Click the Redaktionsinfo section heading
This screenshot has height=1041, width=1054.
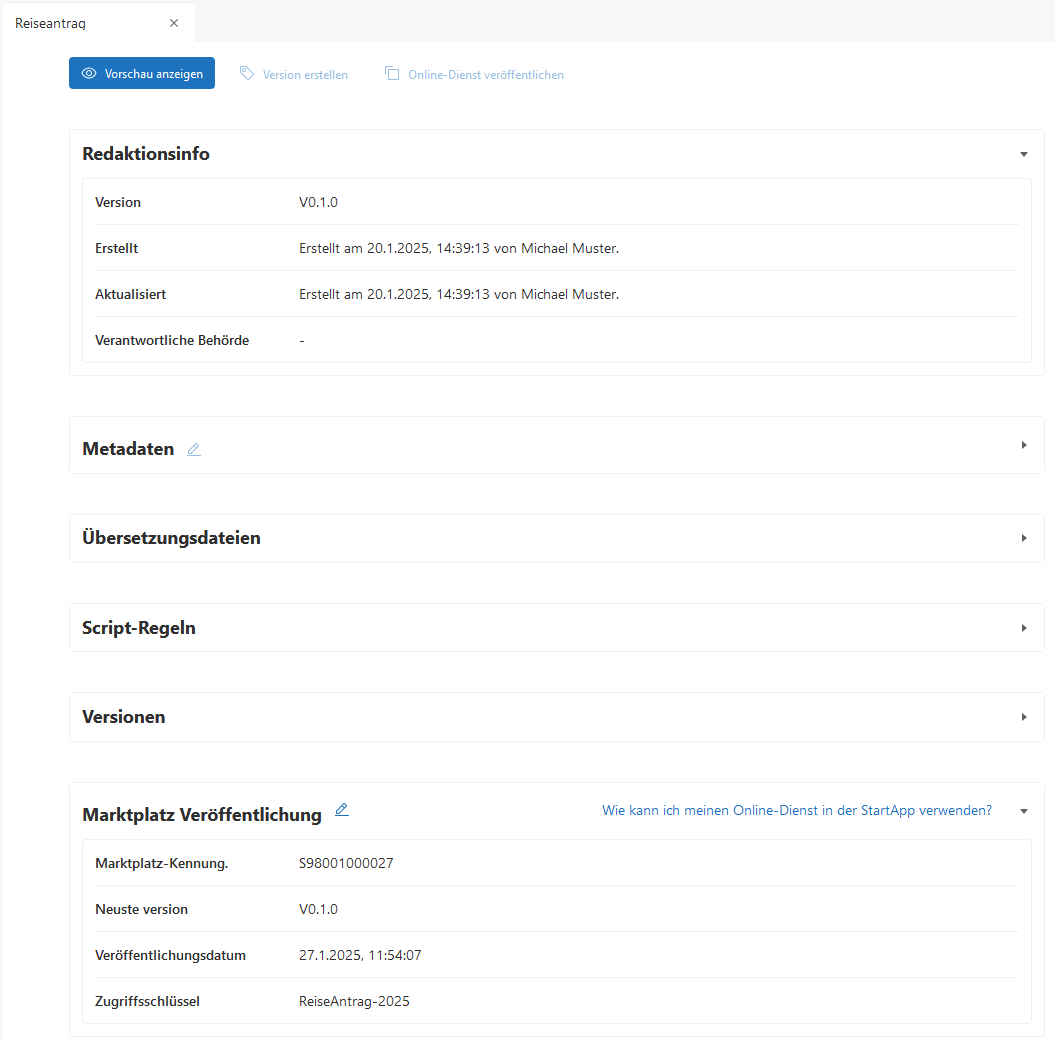pos(146,154)
